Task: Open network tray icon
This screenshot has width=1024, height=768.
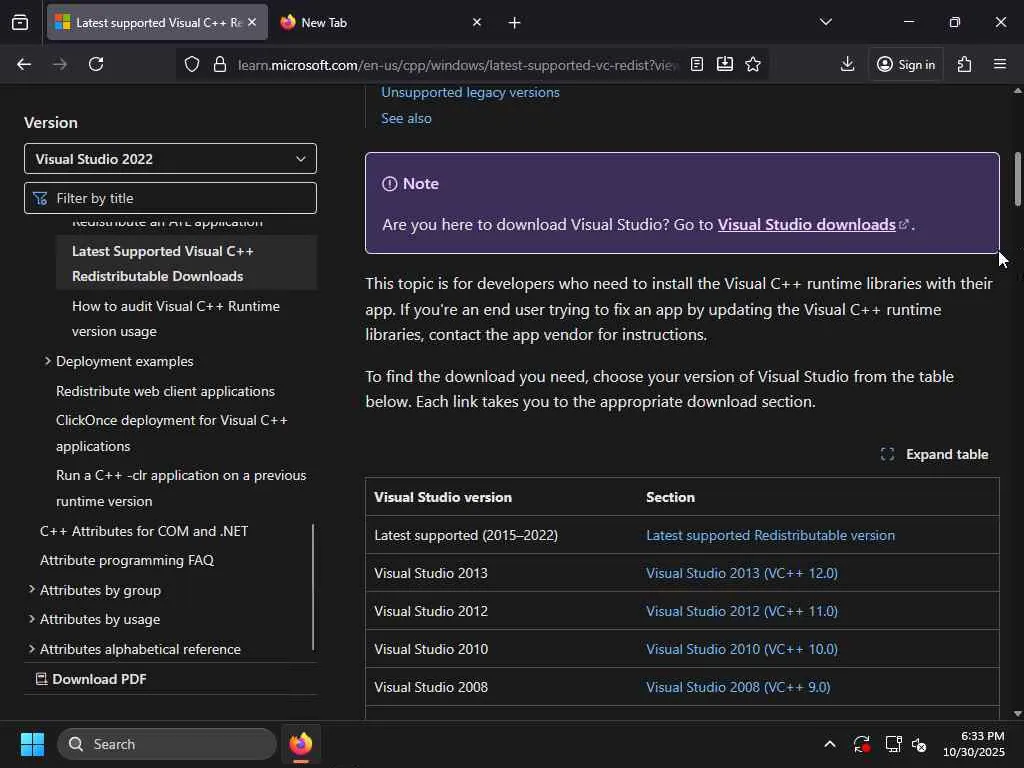Action: [x=893, y=744]
